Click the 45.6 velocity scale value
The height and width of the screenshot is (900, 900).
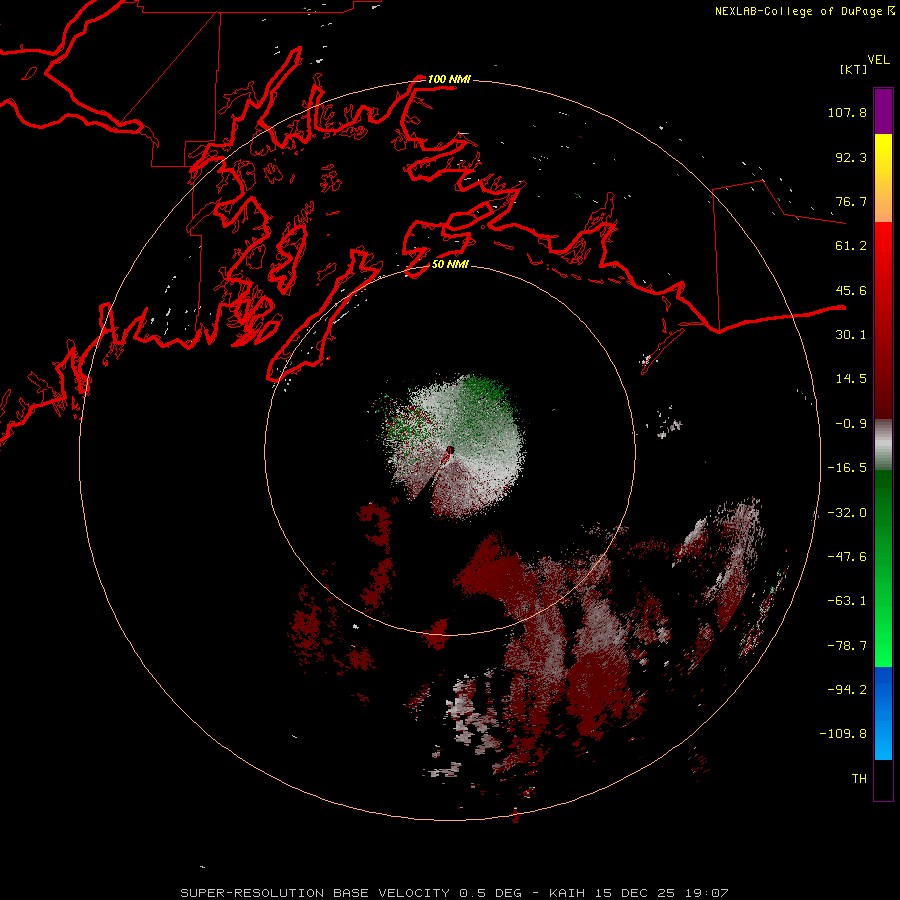pyautogui.click(x=851, y=290)
